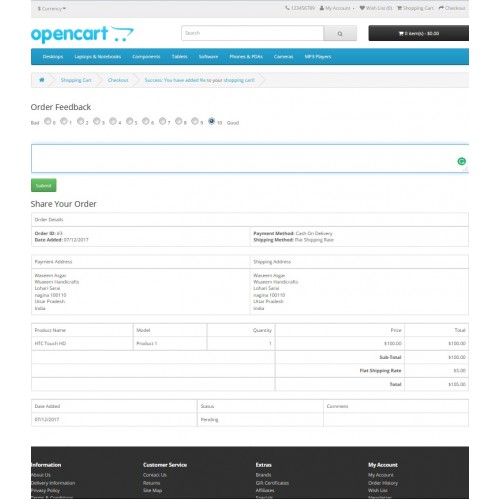Click the $5.00 flat shipping value
The width and height of the screenshot is (500, 500).
click(460, 371)
